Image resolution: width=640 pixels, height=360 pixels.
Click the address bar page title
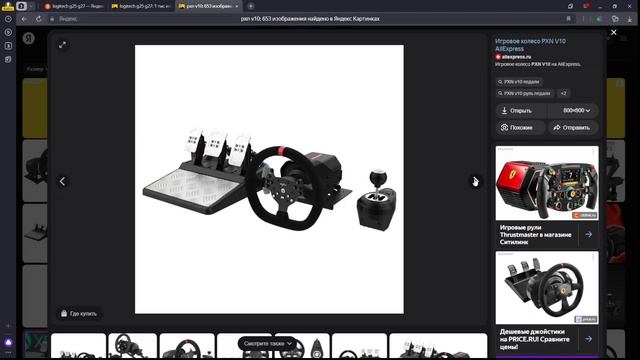pos(310,19)
